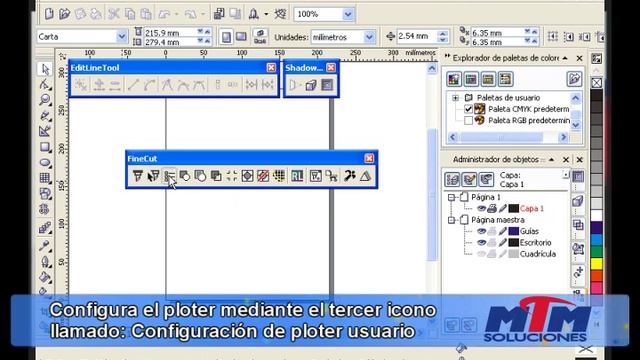Click the extrude cube icon in Shadow toolbar

pyautogui.click(x=311, y=85)
